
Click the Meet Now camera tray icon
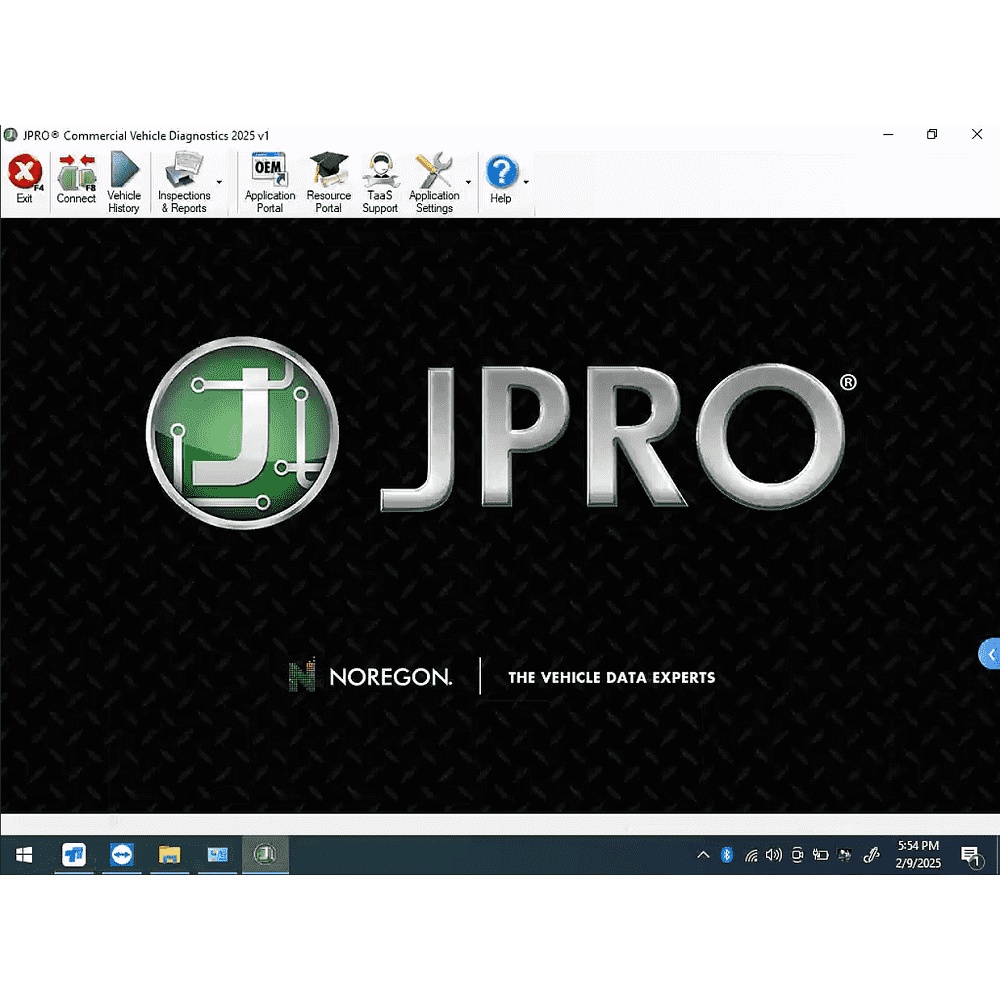tap(797, 855)
